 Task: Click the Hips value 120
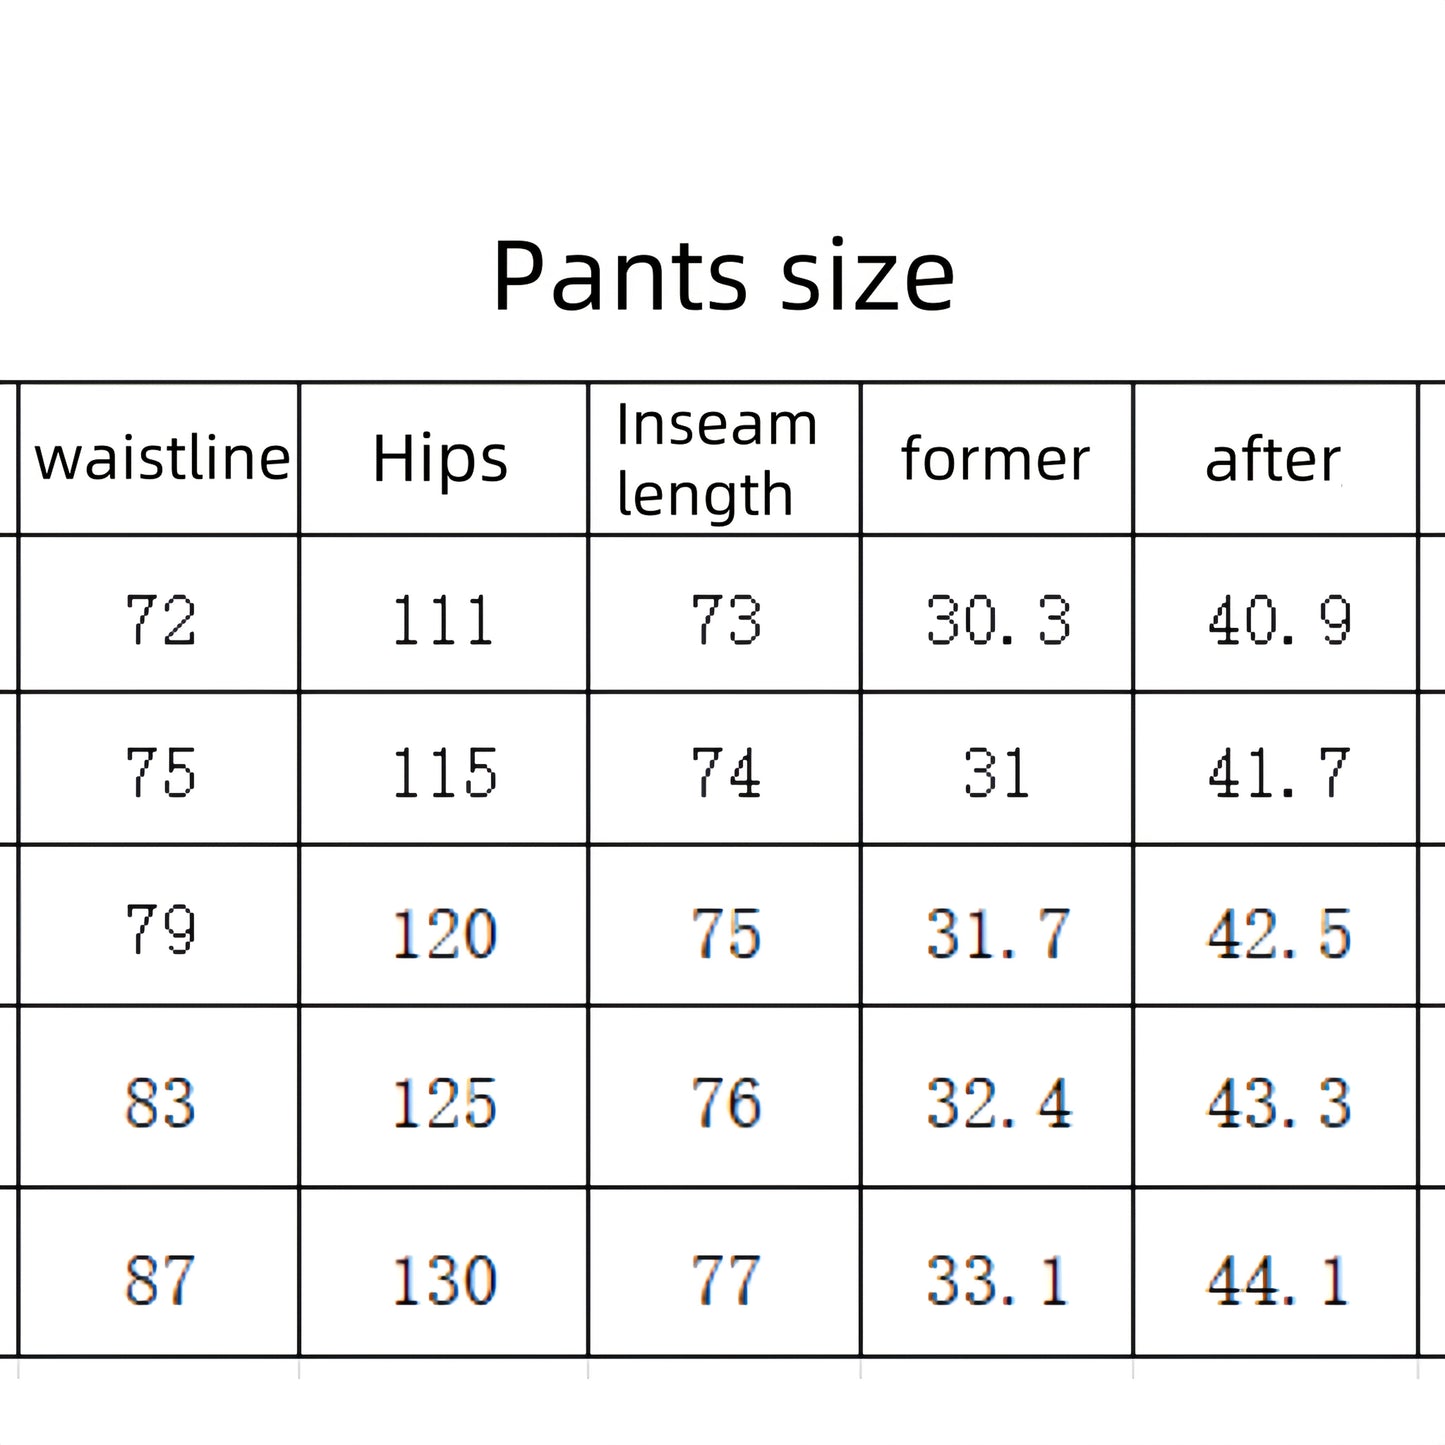443,934
